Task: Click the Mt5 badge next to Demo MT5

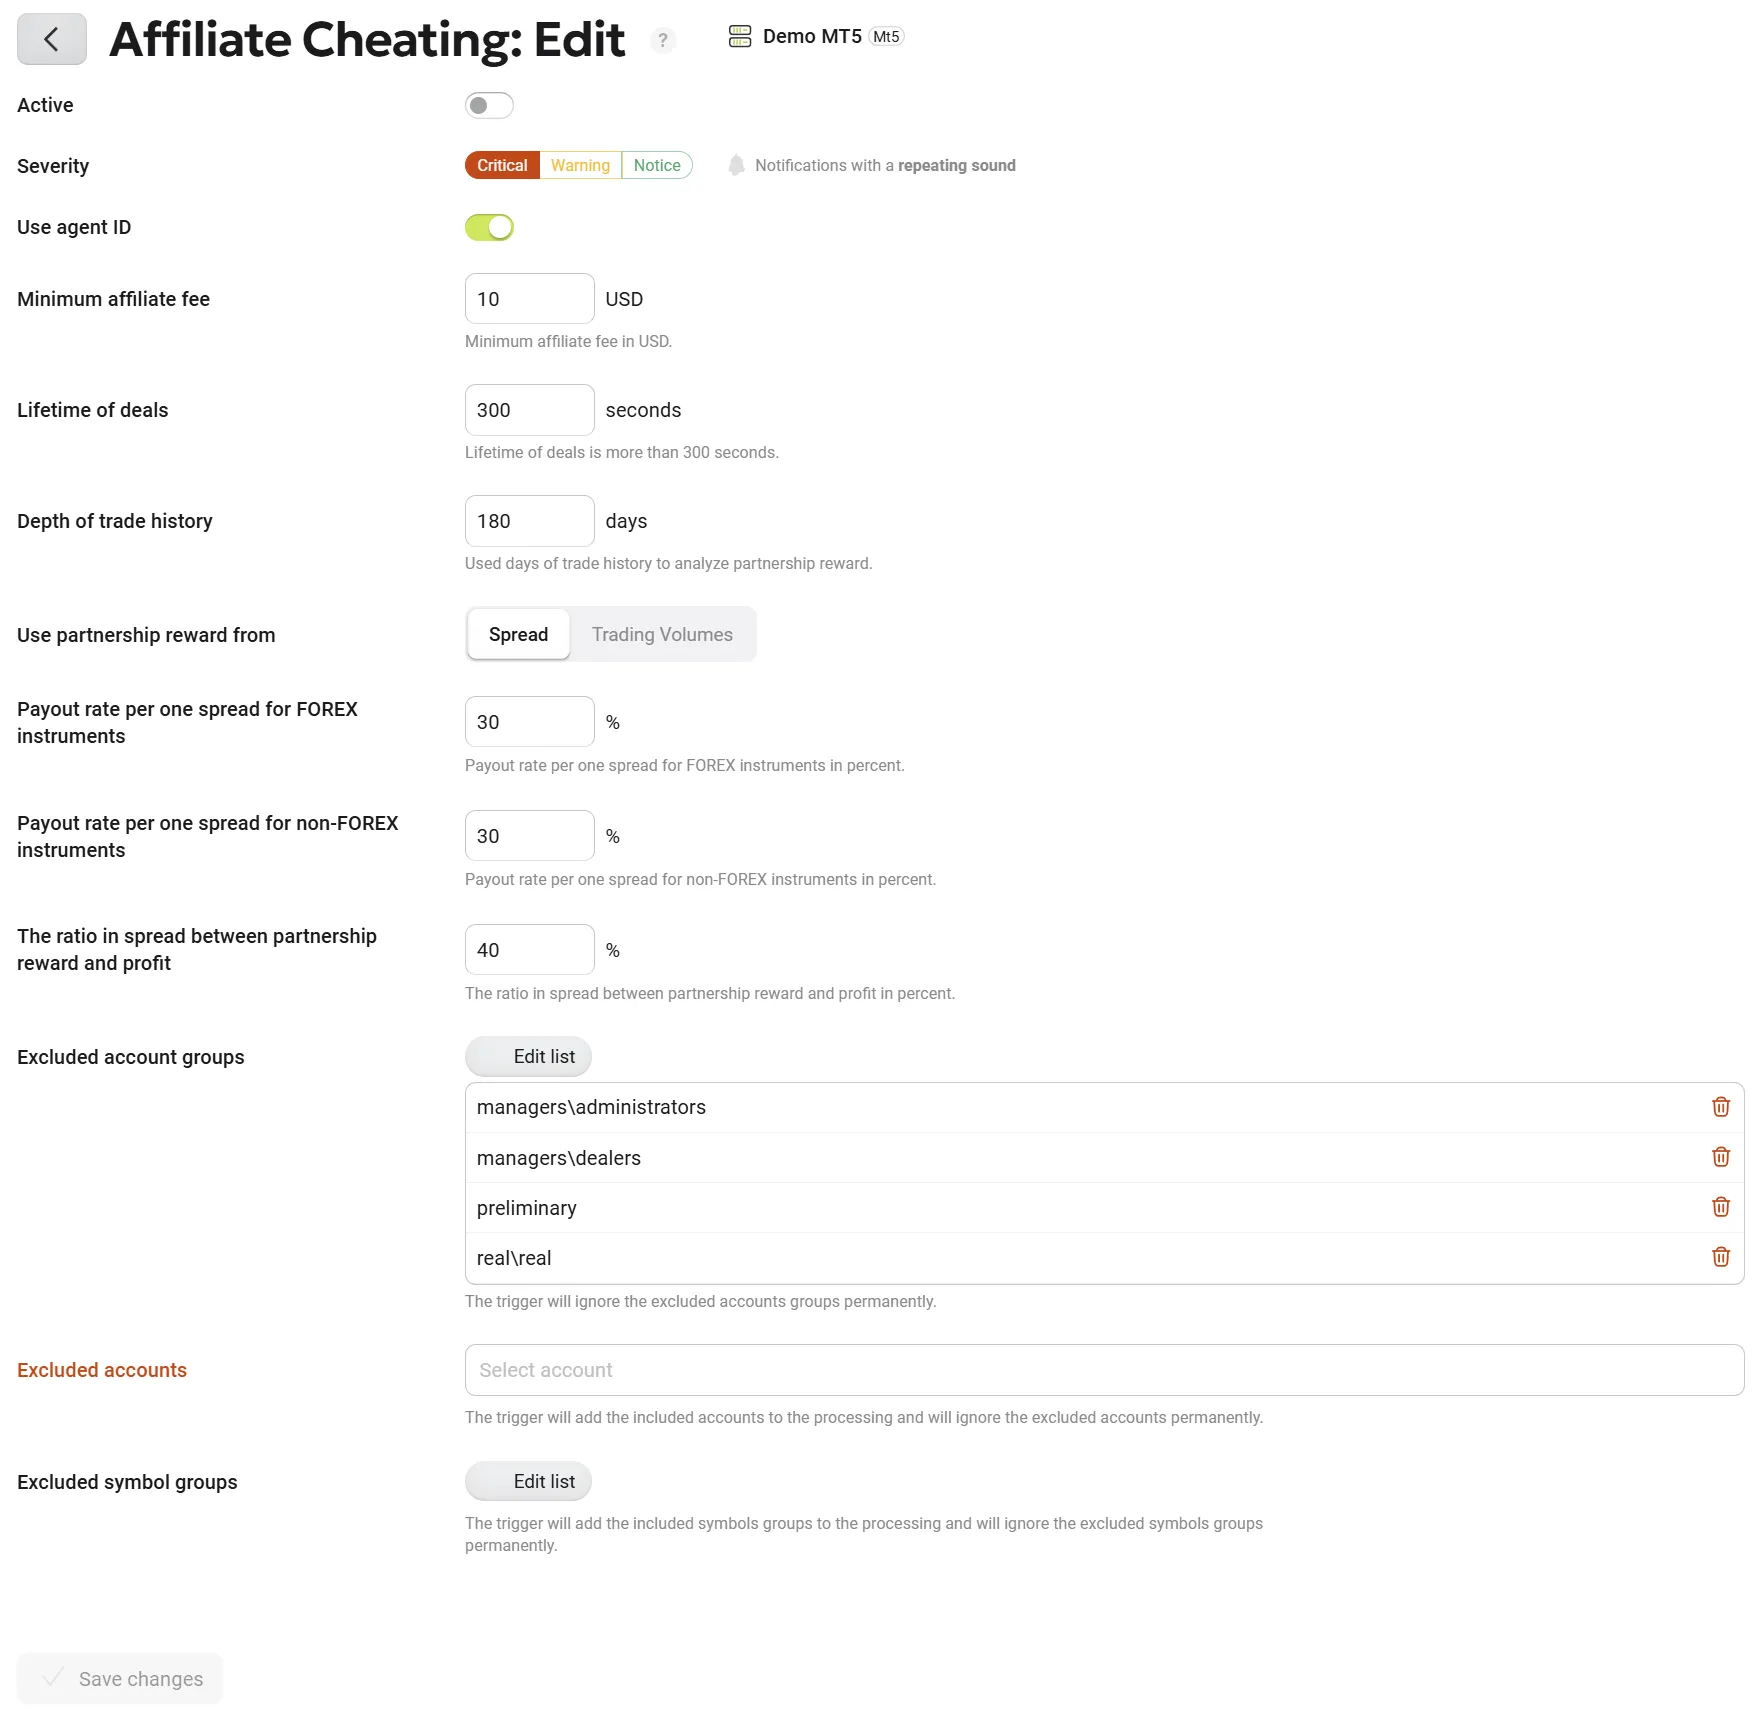Action: pyautogui.click(x=886, y=37)
